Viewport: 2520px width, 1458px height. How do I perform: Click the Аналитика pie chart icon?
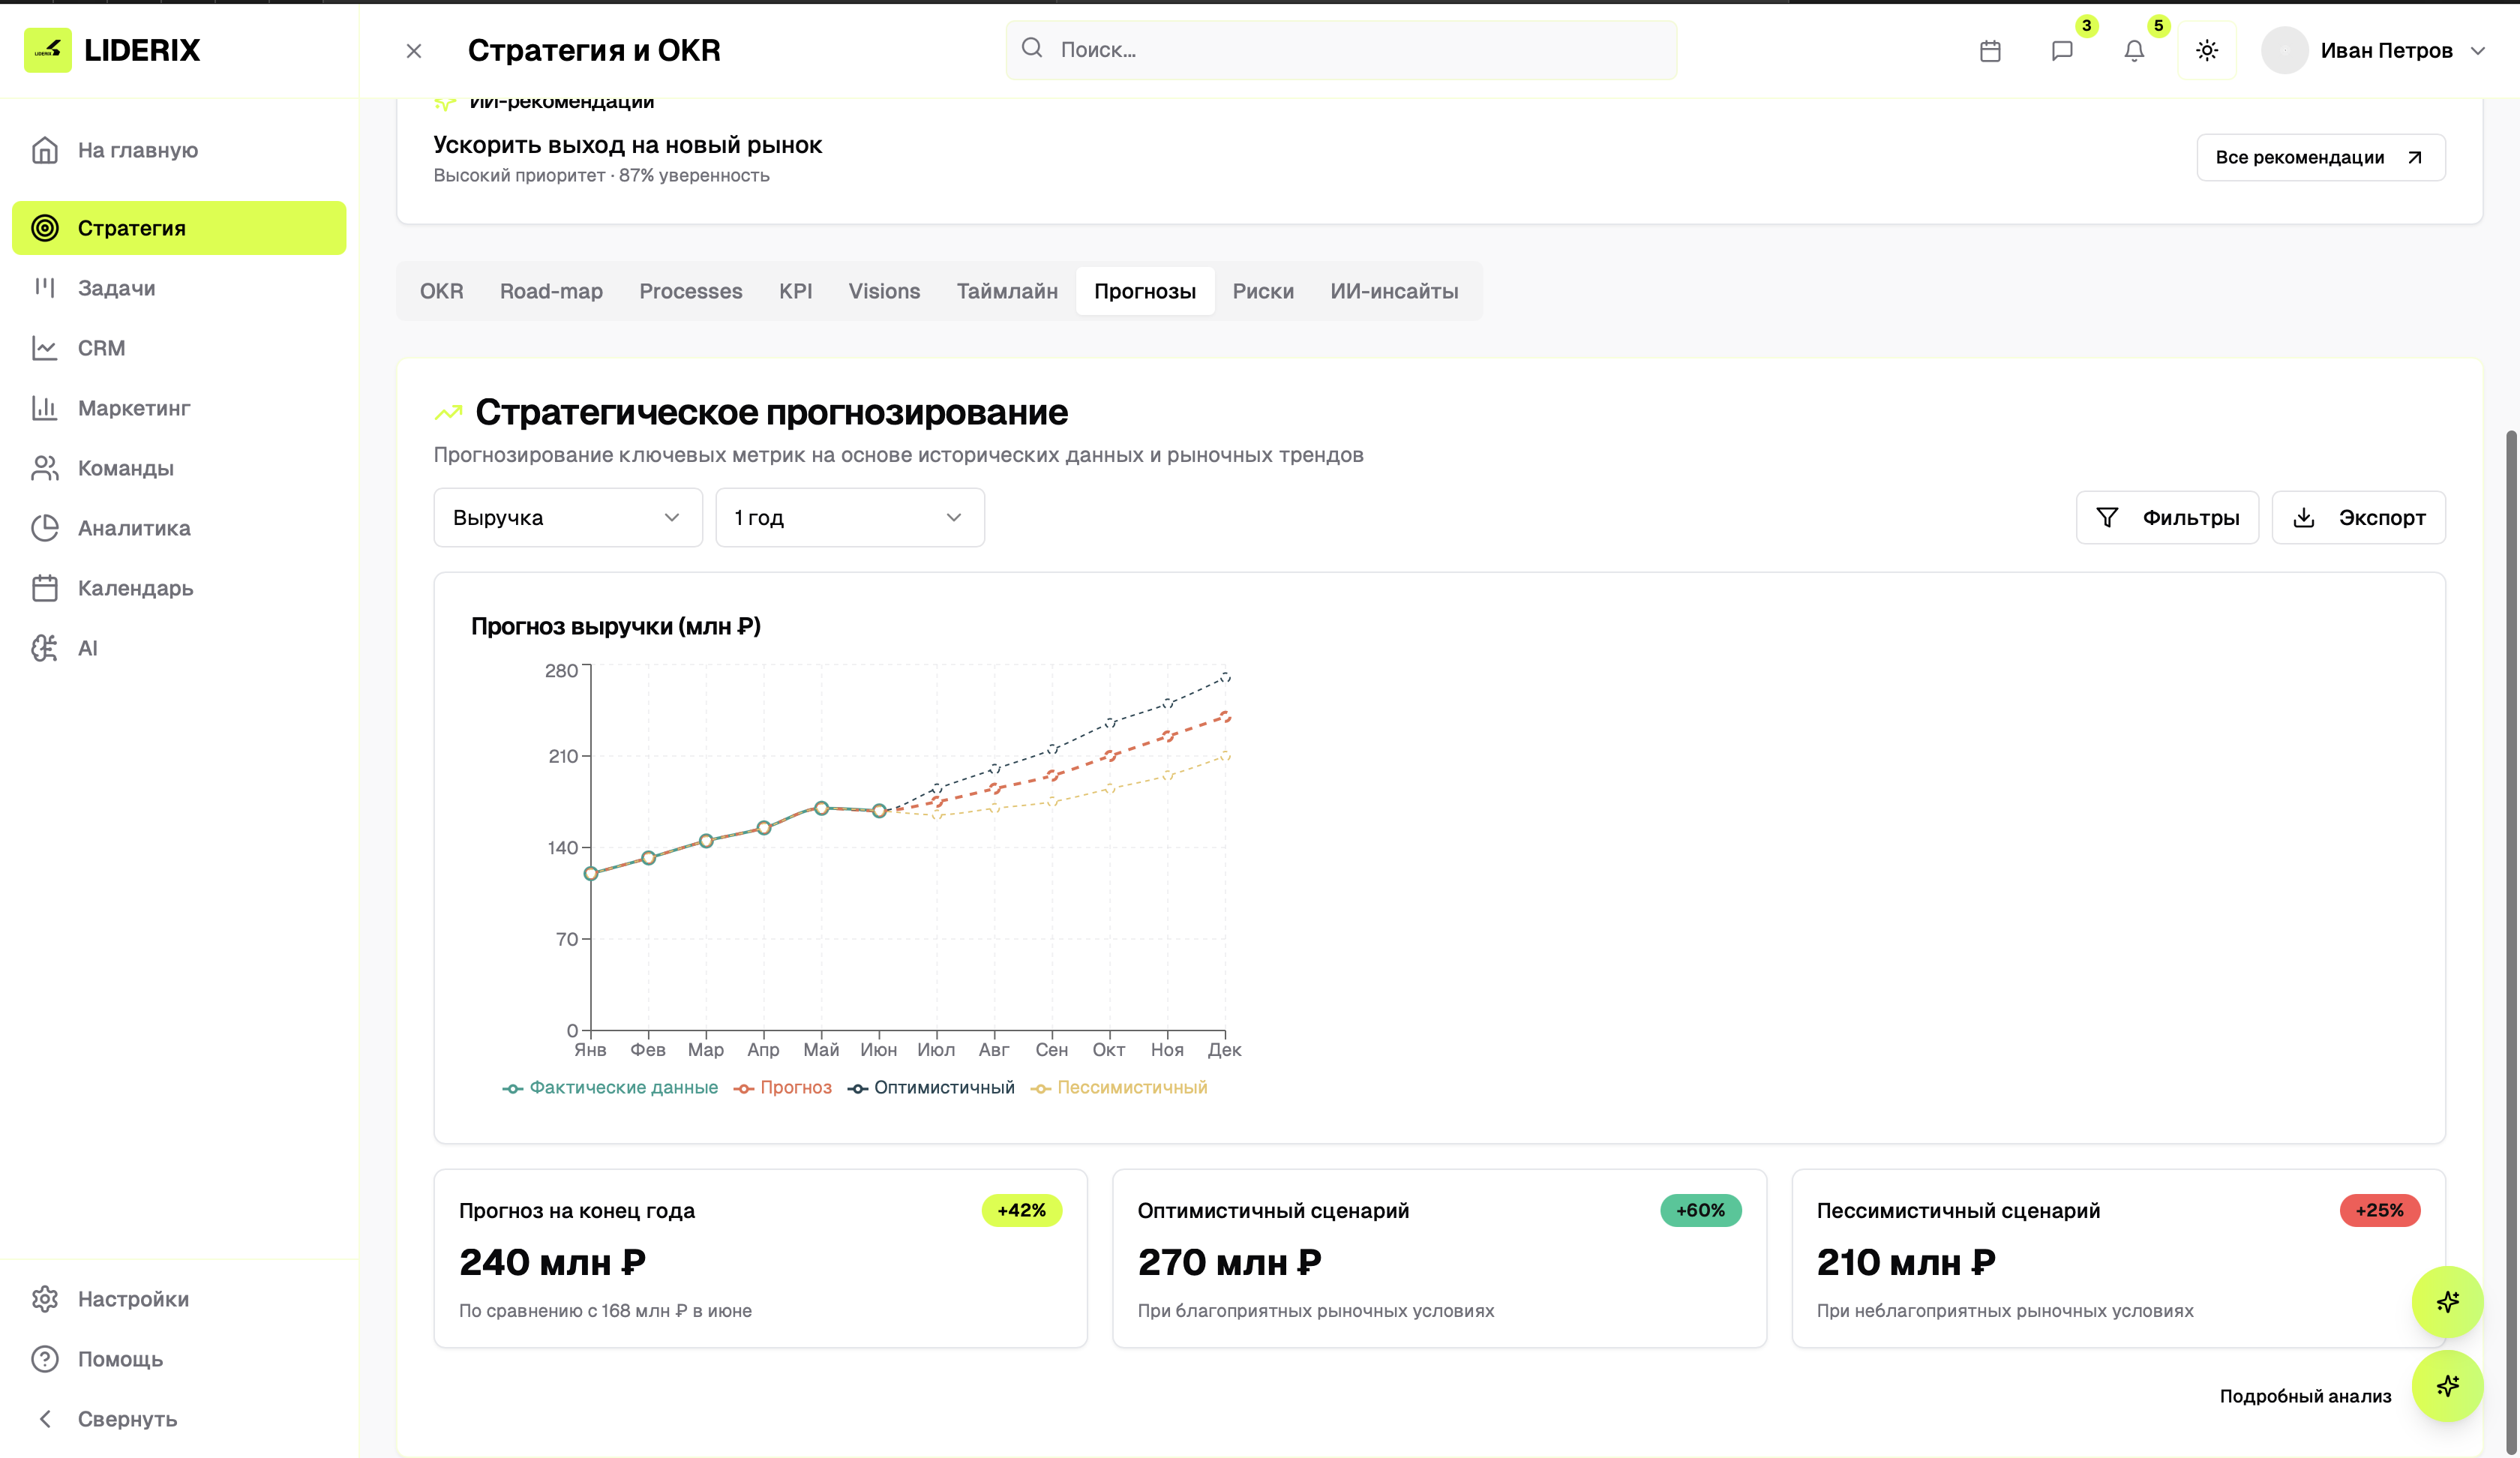(x=45, y=528)
